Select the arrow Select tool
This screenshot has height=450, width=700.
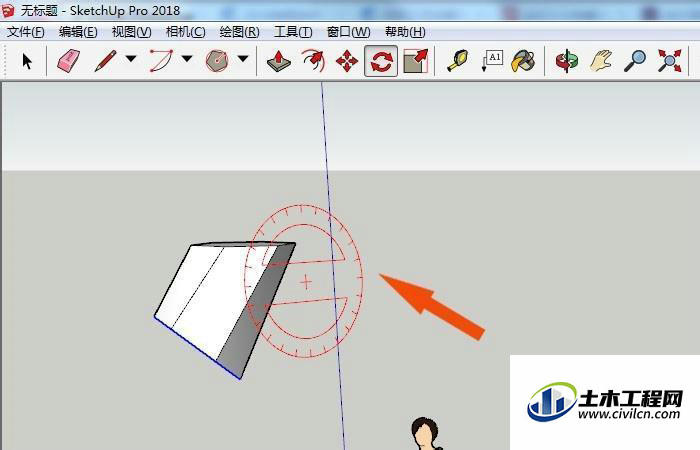click(x=27, y=61)
